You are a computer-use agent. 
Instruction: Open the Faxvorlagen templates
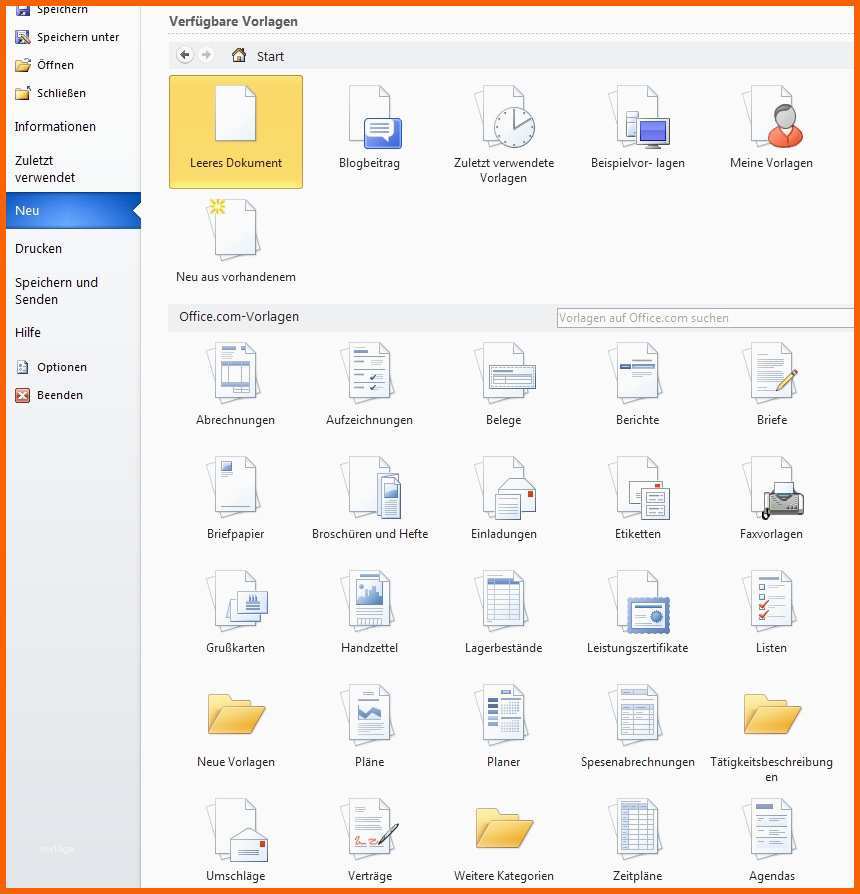coord(771,498)
